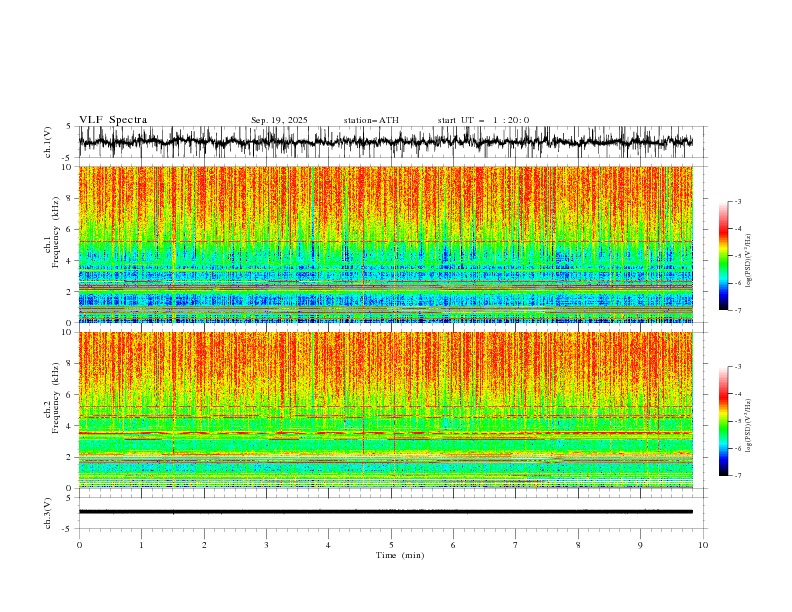Screen dimensions: 792x612
Task: Click the time axis tick label 9
Action: pos(640,545)
